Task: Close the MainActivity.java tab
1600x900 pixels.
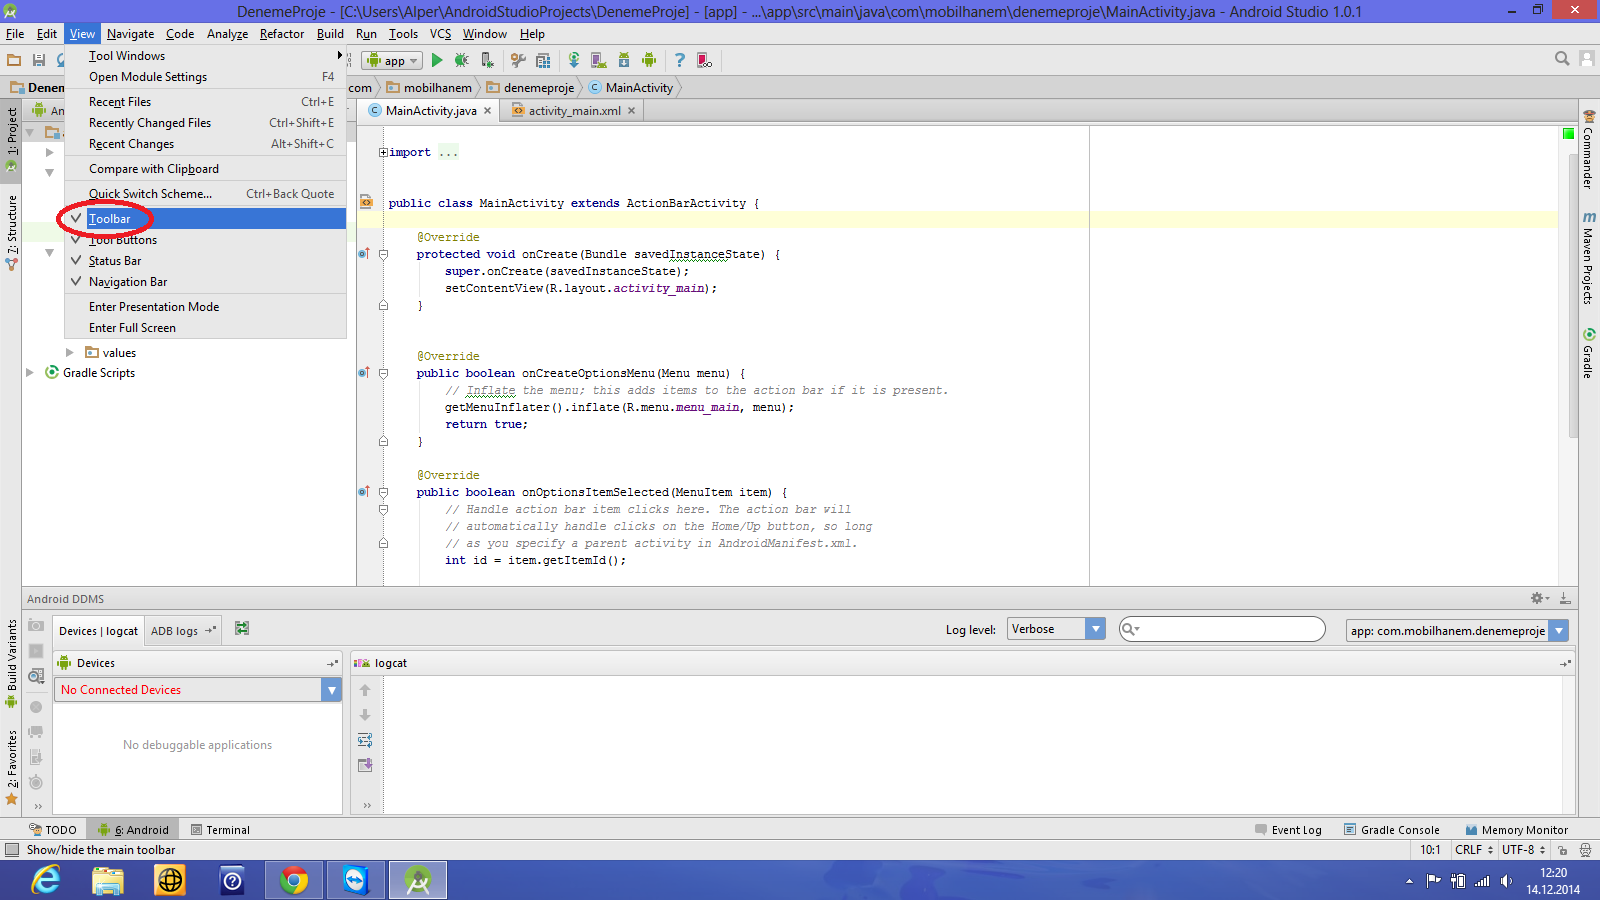Action: coord(488,111)
